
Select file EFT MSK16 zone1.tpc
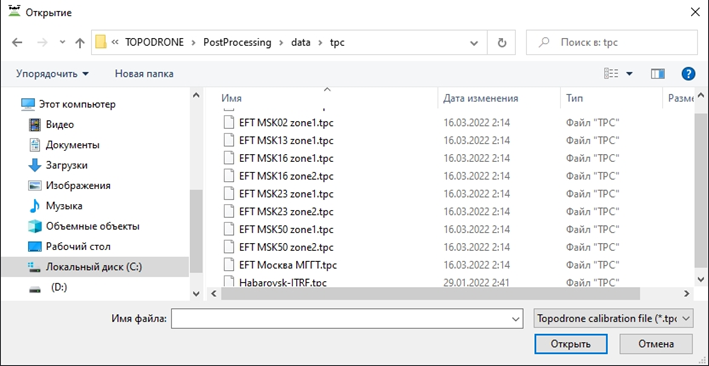pyautogui.click(x=286, y=158)
